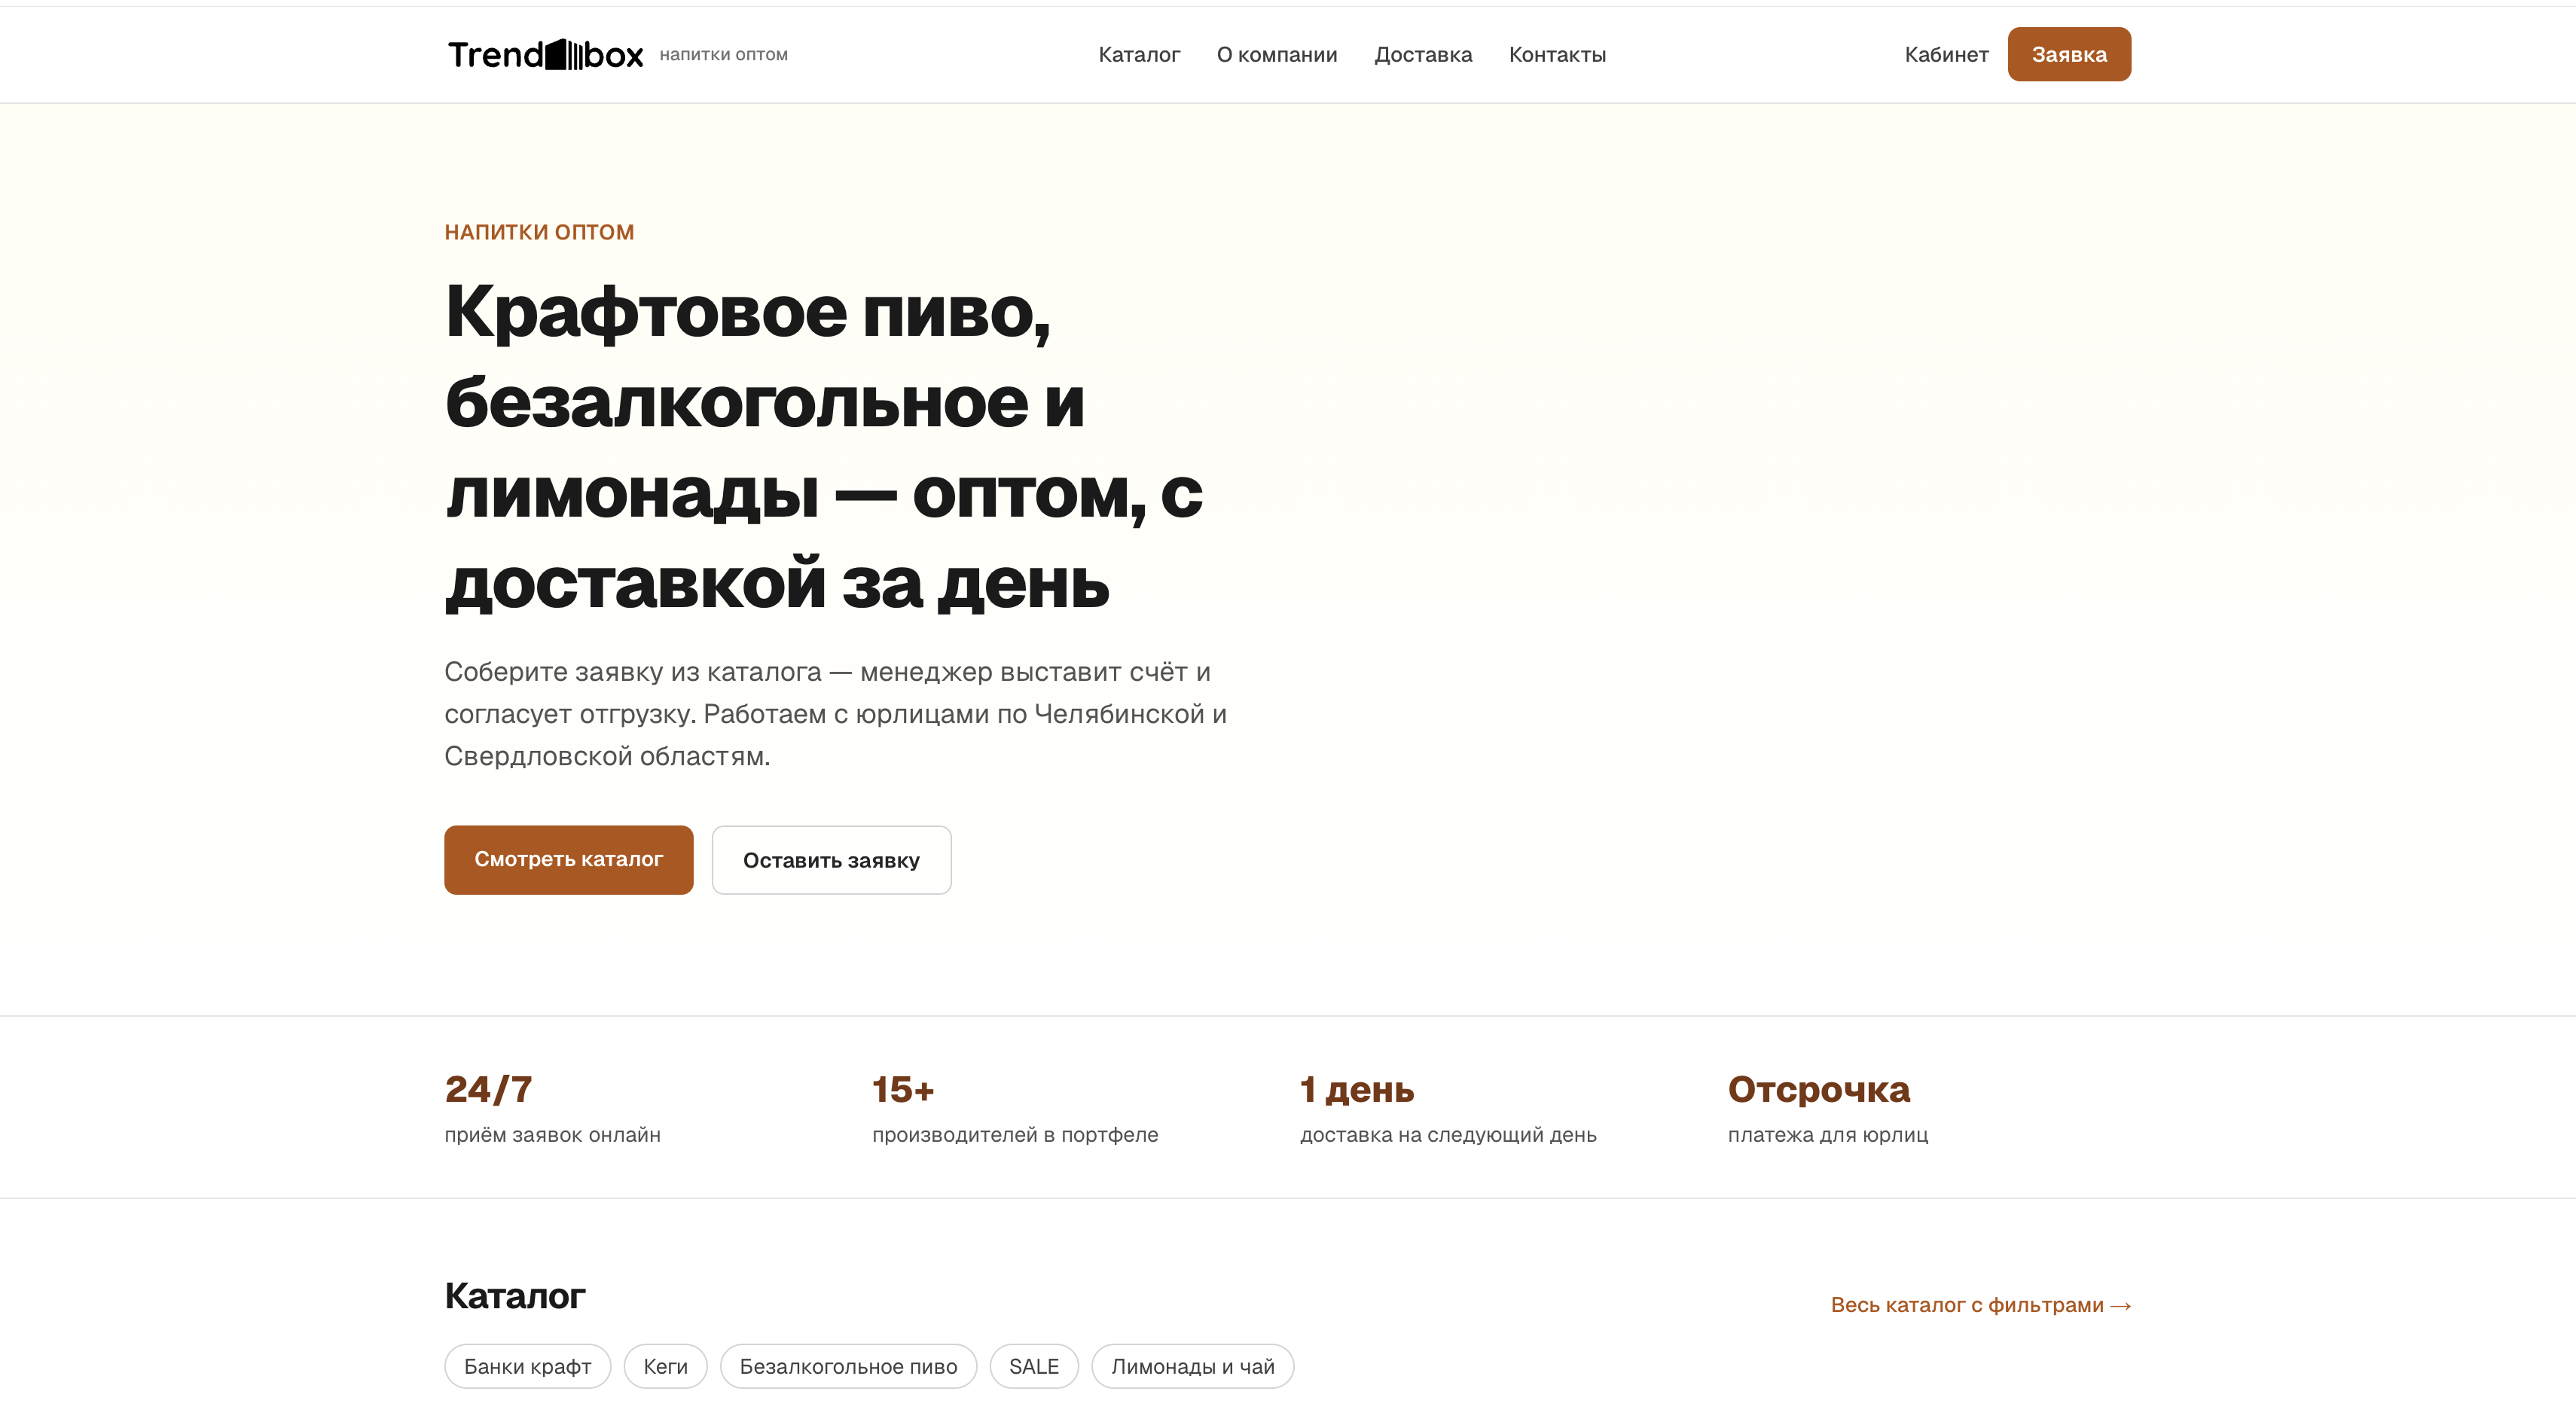The width and height of the screenshot is (2576, 1425).
Task: Go to О компании page
Action: pos(1277,55)
